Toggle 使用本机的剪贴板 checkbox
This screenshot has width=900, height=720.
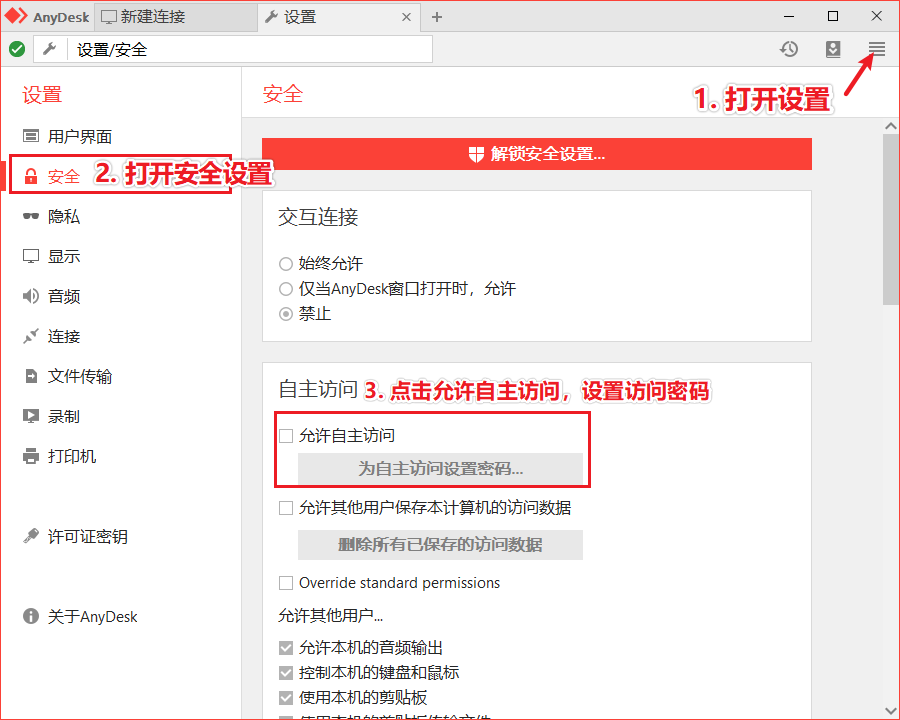(286, 698)
